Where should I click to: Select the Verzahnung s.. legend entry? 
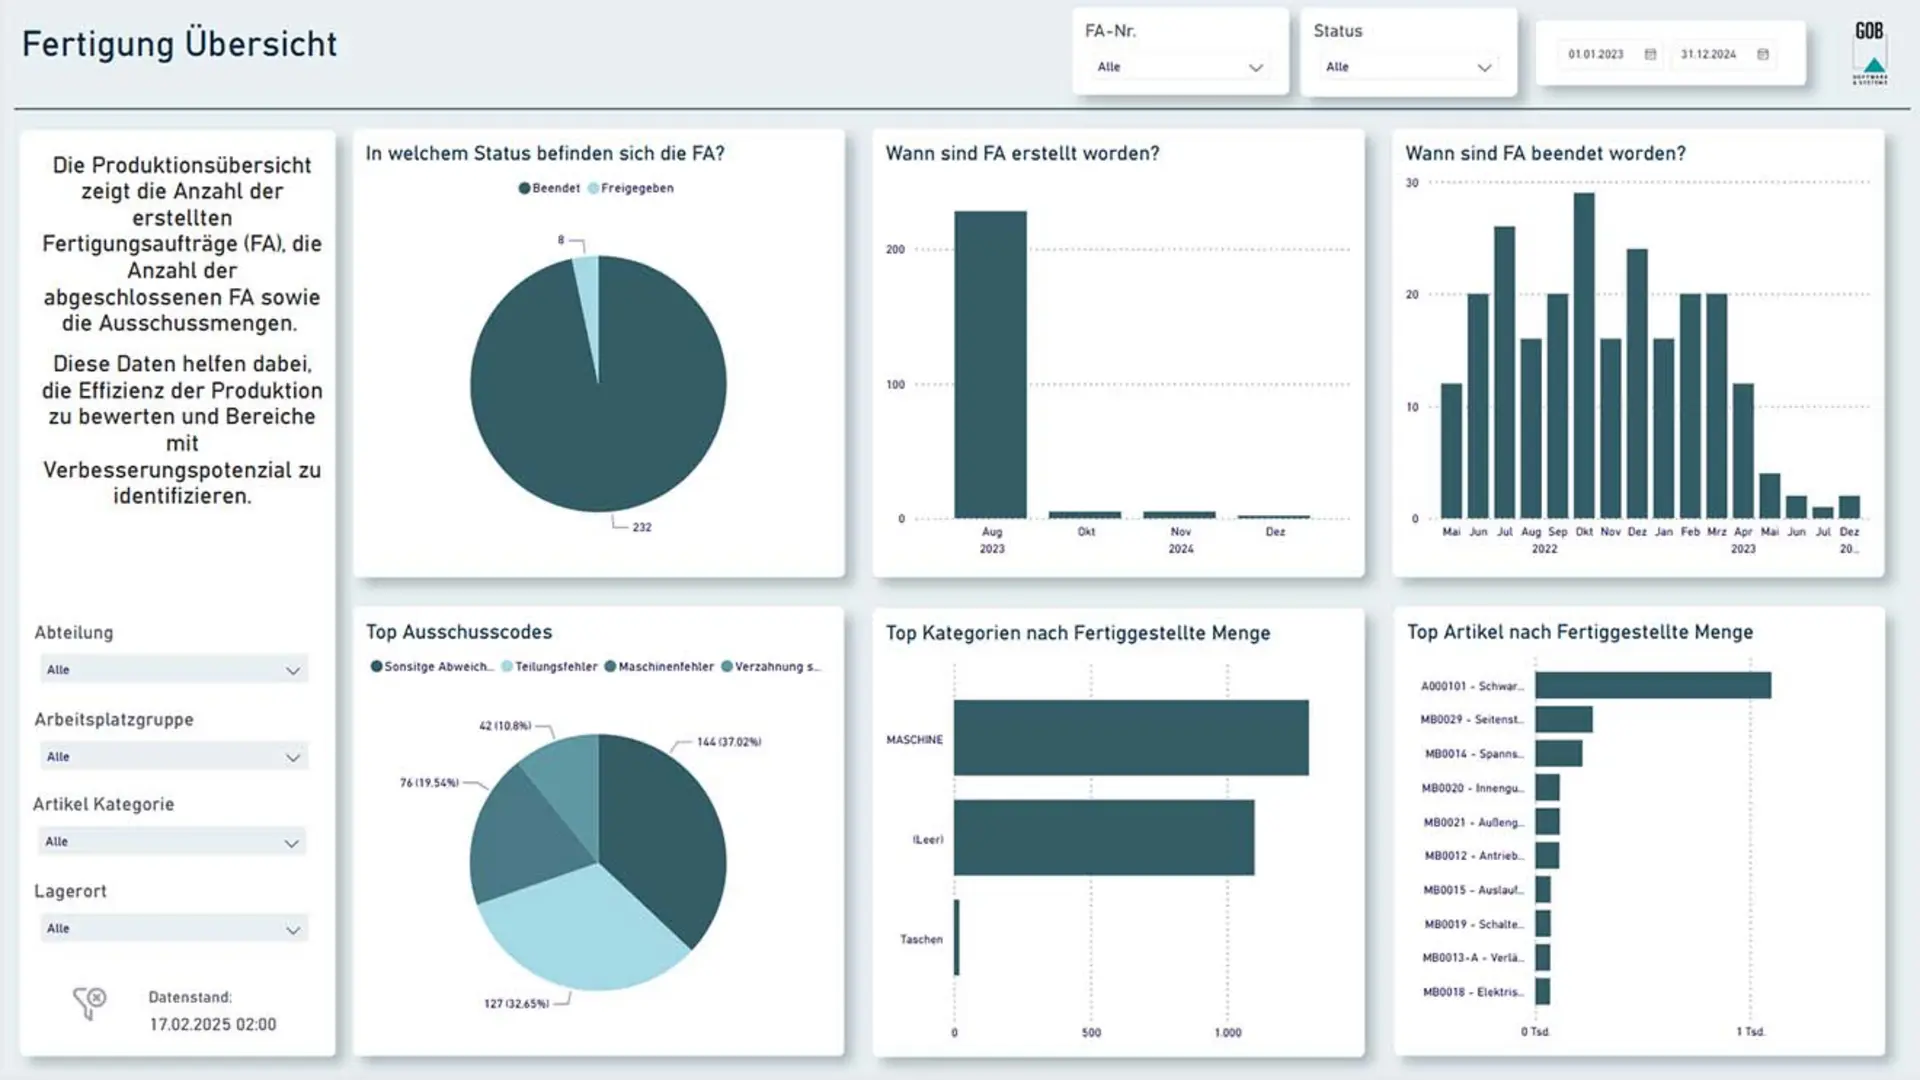point(770,666)
